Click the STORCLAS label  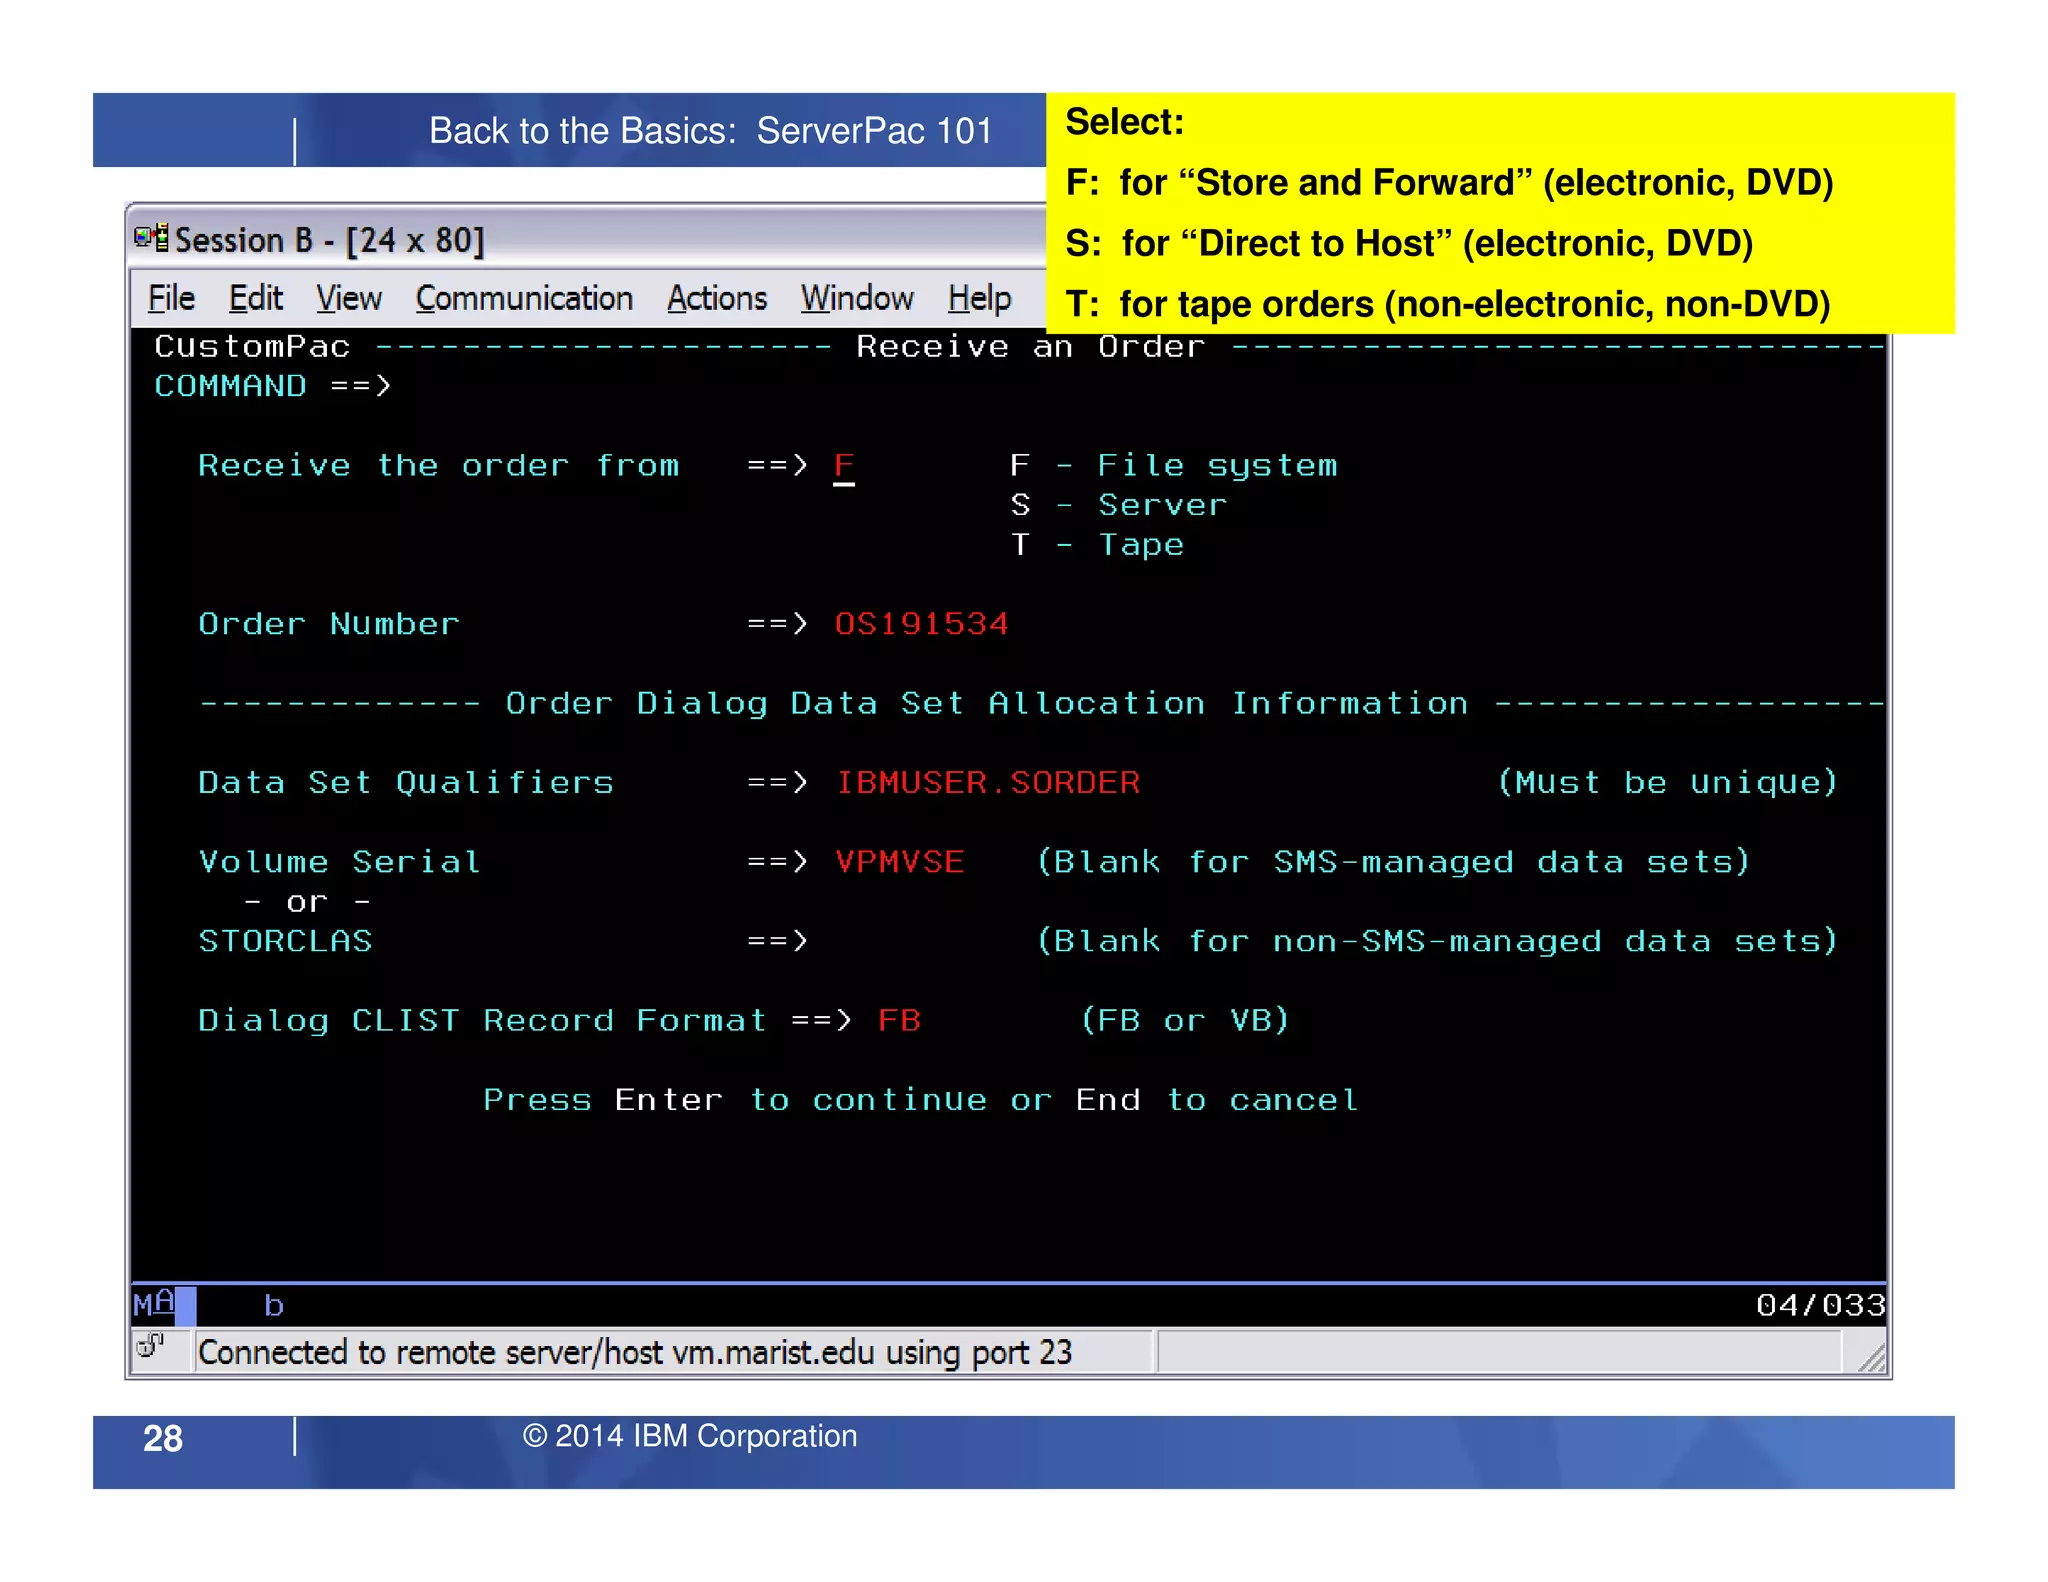[285, 941]
